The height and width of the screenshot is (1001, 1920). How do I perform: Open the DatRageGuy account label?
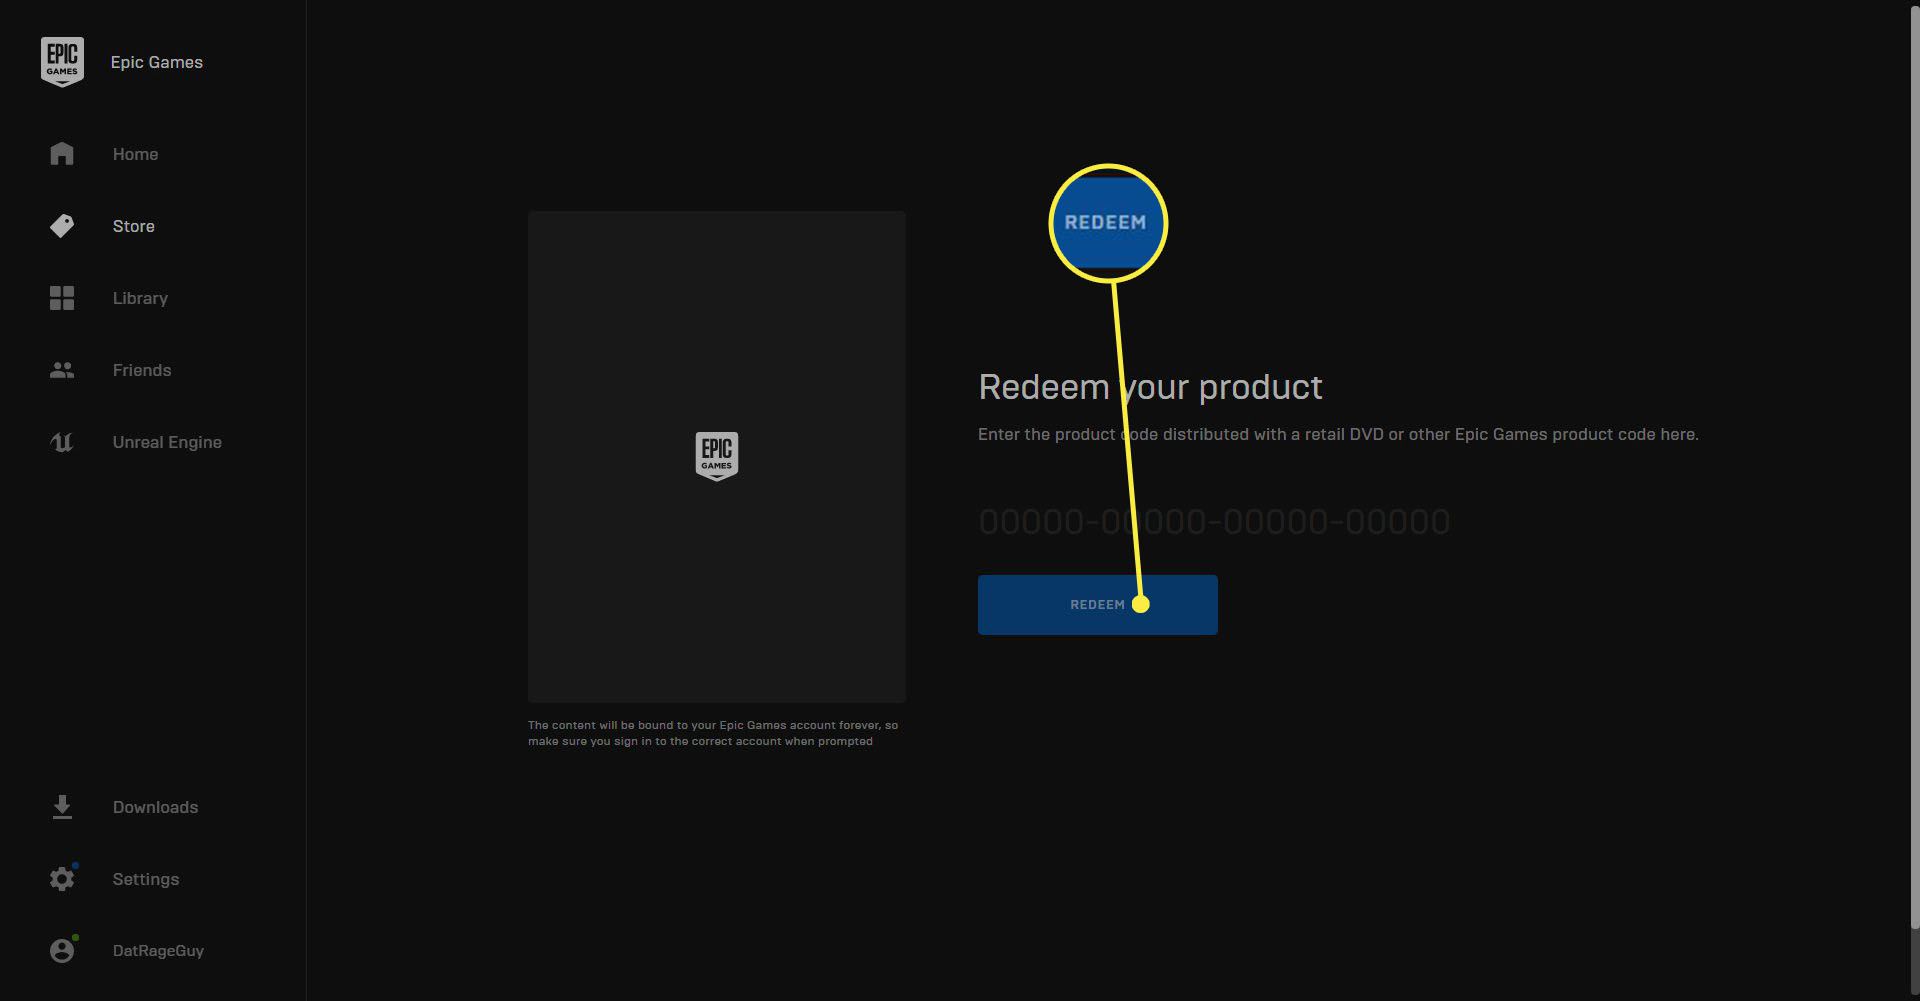158,951
